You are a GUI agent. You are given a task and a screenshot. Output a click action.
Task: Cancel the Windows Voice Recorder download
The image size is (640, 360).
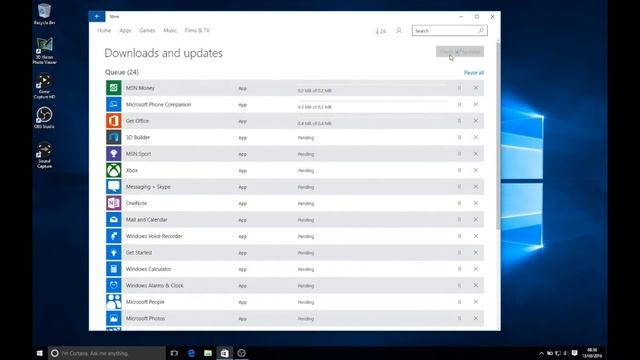coord(476,236)
